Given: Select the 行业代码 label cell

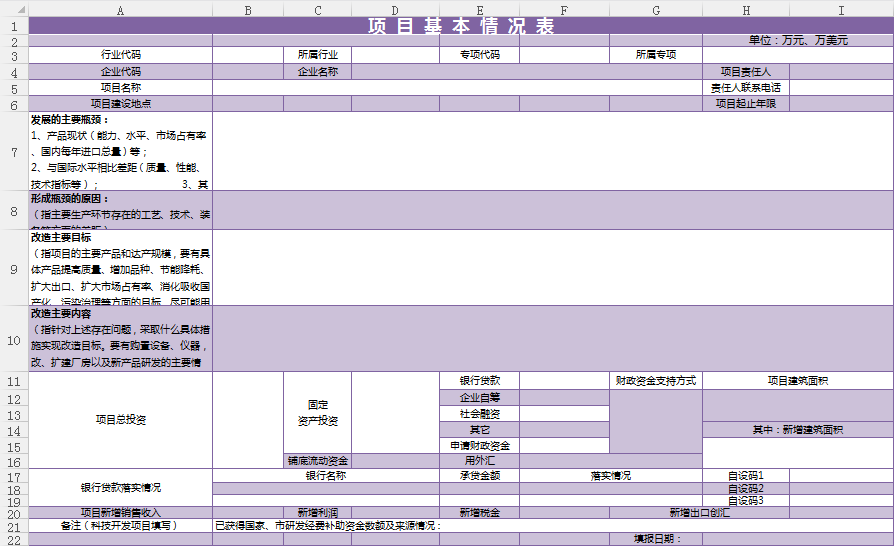Looking at the screenshot, I should pos(120,55).
